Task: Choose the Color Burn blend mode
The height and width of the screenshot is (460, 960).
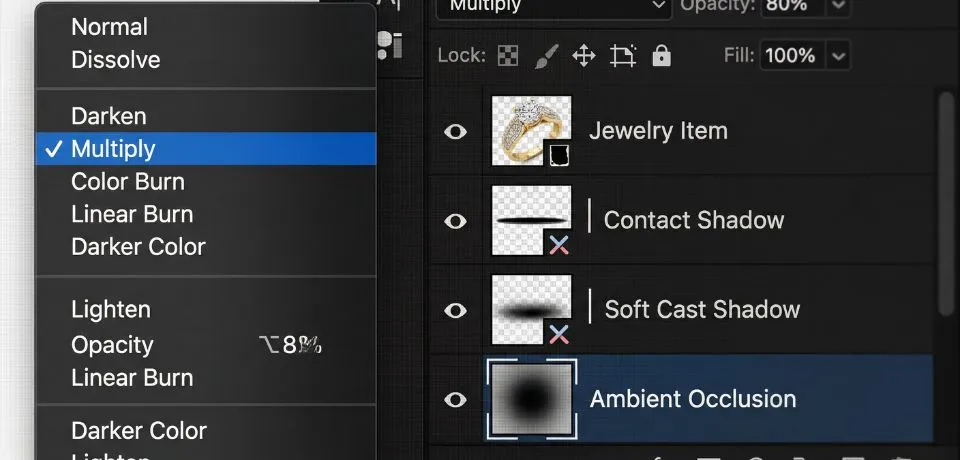Action: [128, 182]
